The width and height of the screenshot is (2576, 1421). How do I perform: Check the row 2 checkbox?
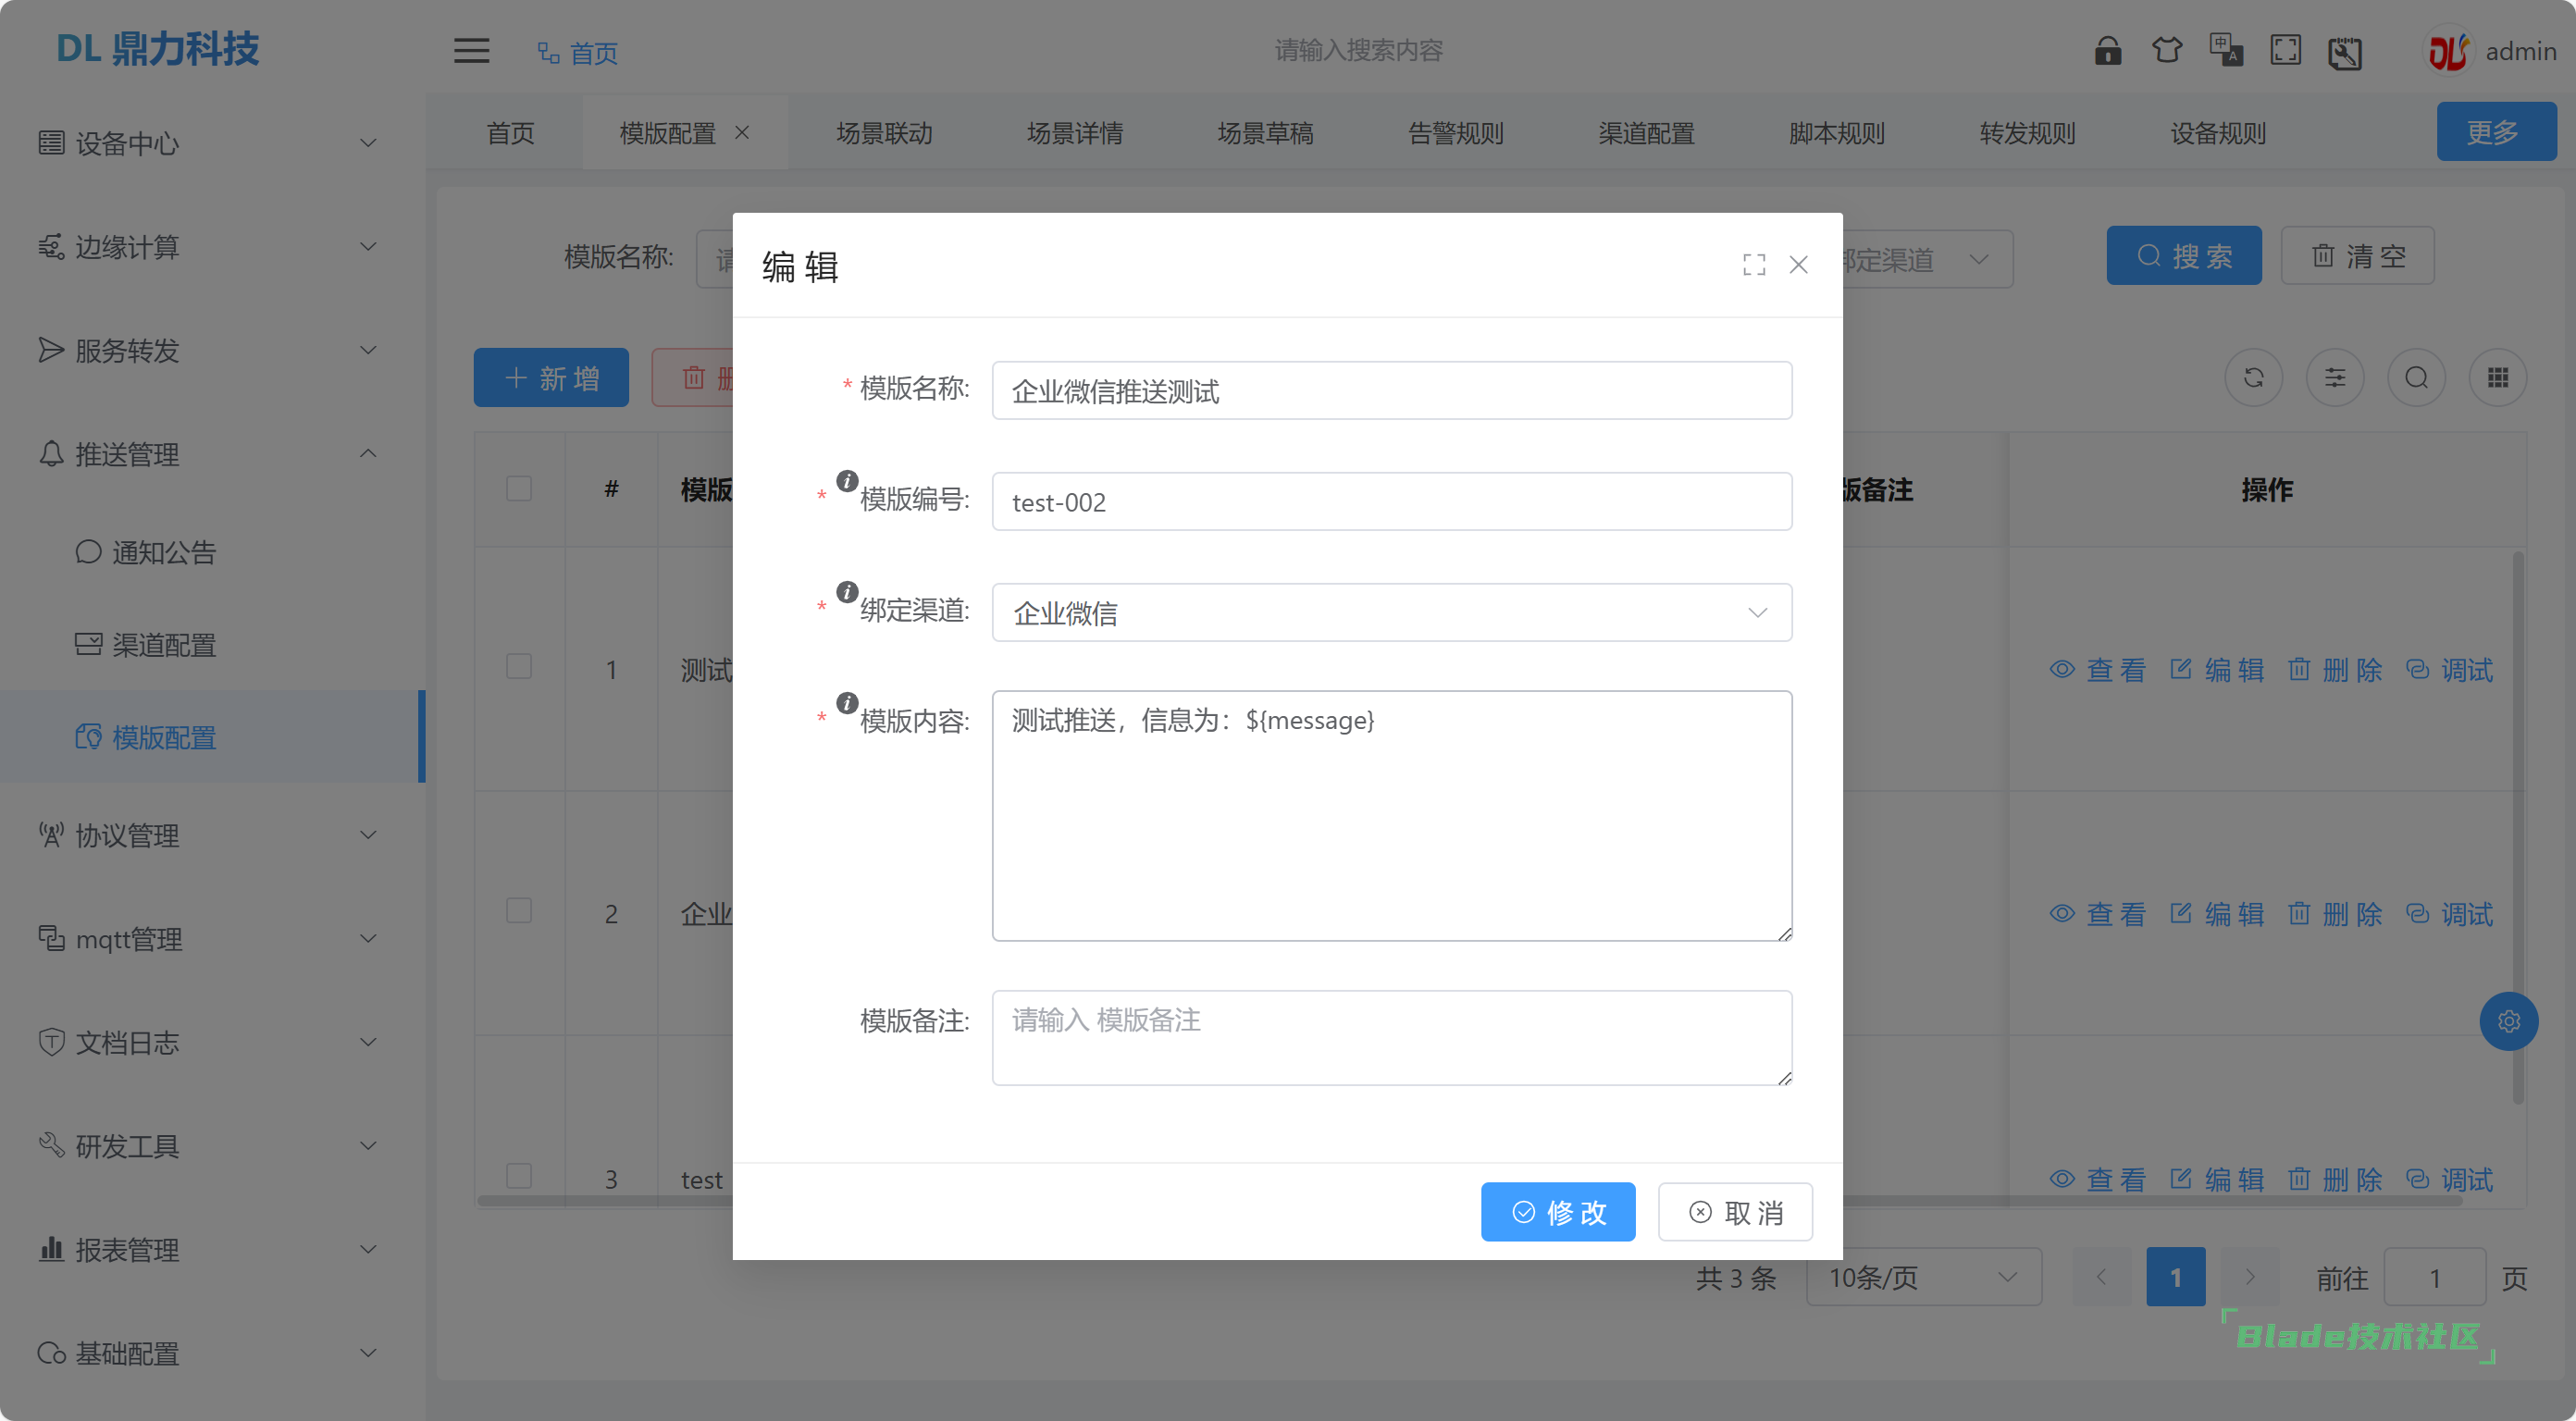(518, 911)
